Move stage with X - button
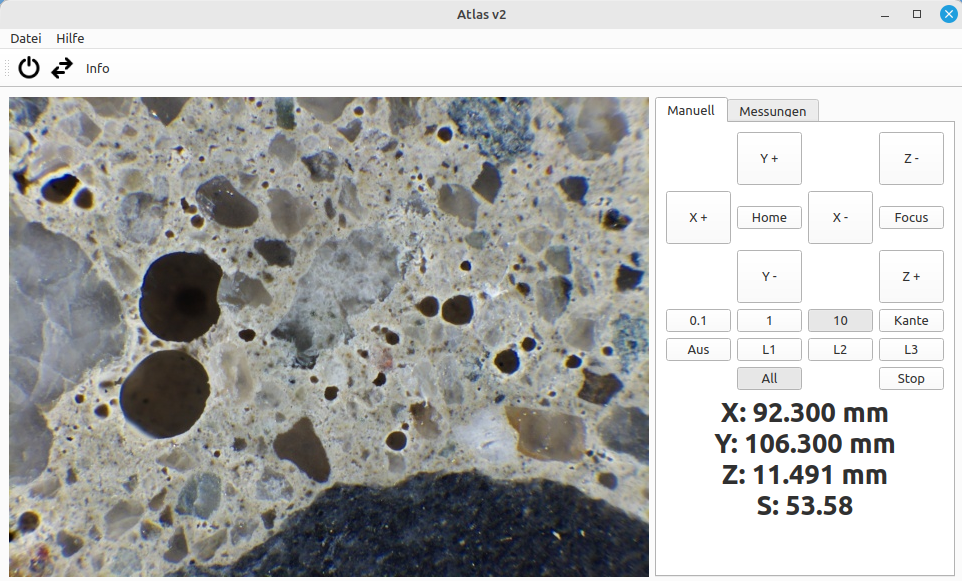 pos(841,217)
